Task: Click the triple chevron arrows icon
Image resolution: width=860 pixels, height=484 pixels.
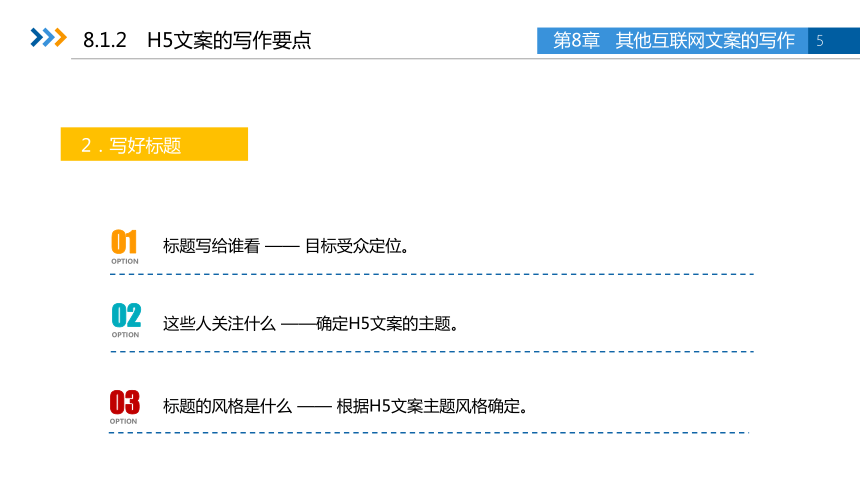Action: click(48, 38)
